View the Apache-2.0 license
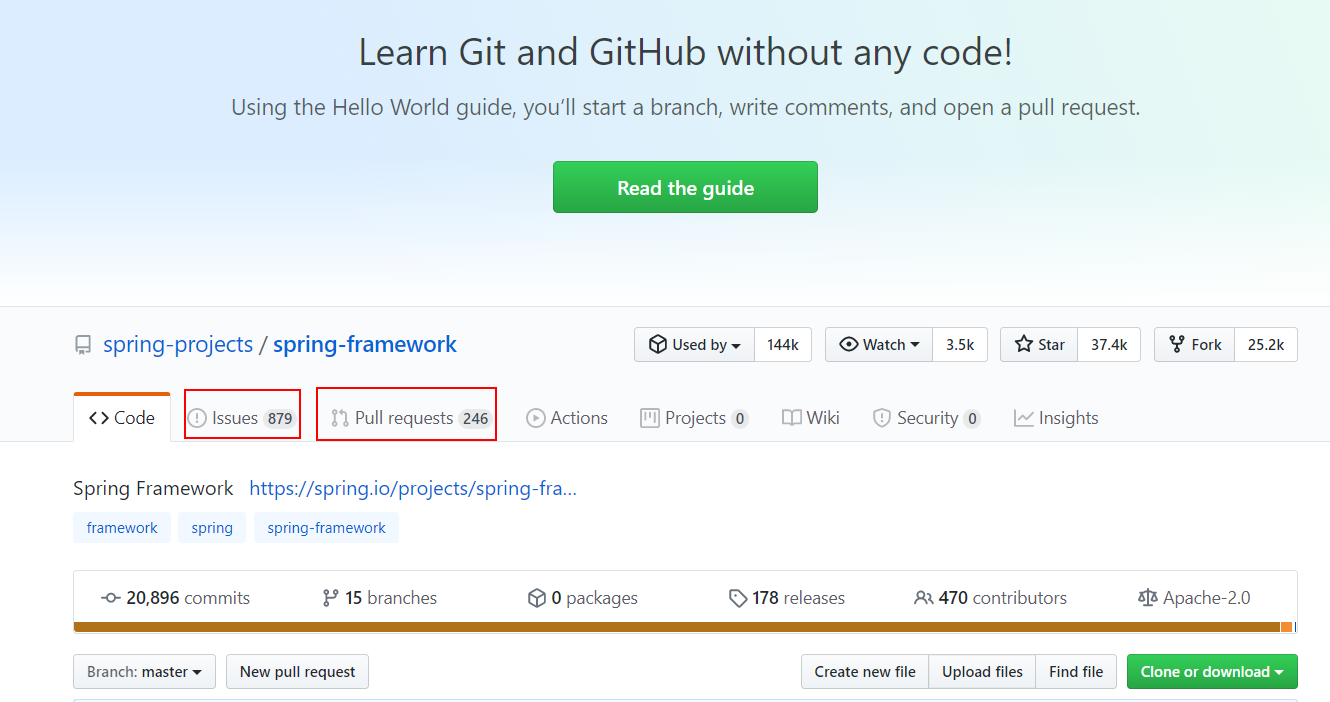Screen dimensions: 1330x702 point(1194,598)
